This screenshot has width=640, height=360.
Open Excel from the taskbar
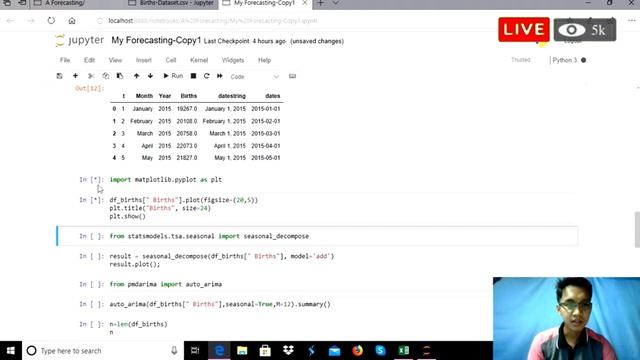click(404, 351)
